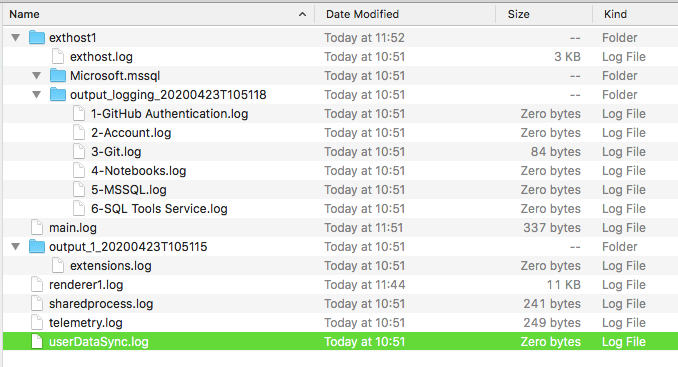This screenshot has height=367, width=678.
Task: Click 'Today at 11:52' date of exthost1
Action: tap(365, 38)
